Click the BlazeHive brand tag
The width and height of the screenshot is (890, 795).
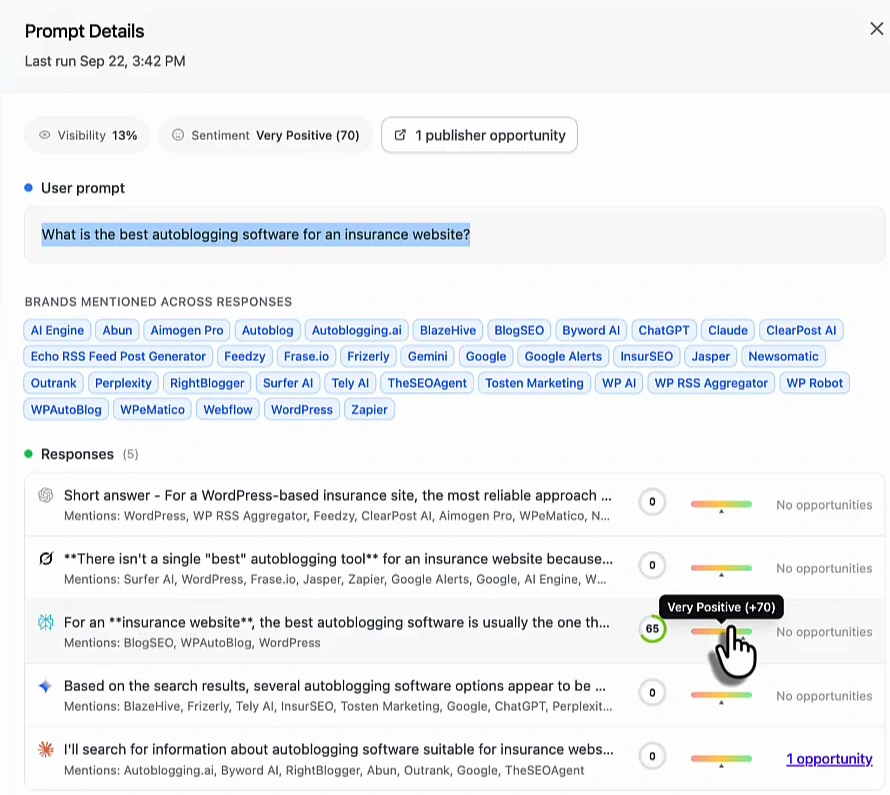coord(448,330)
